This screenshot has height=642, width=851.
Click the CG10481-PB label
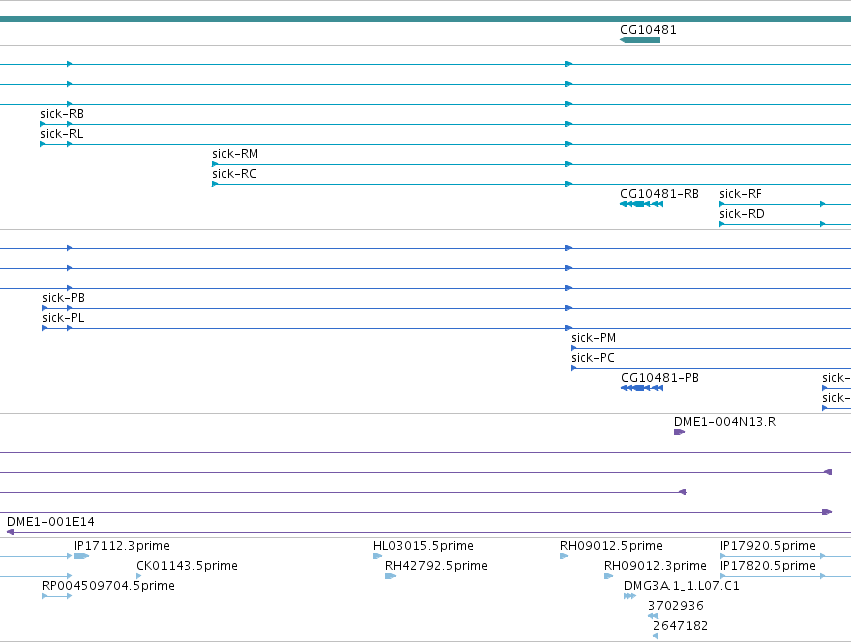click(x=660, y=378)
